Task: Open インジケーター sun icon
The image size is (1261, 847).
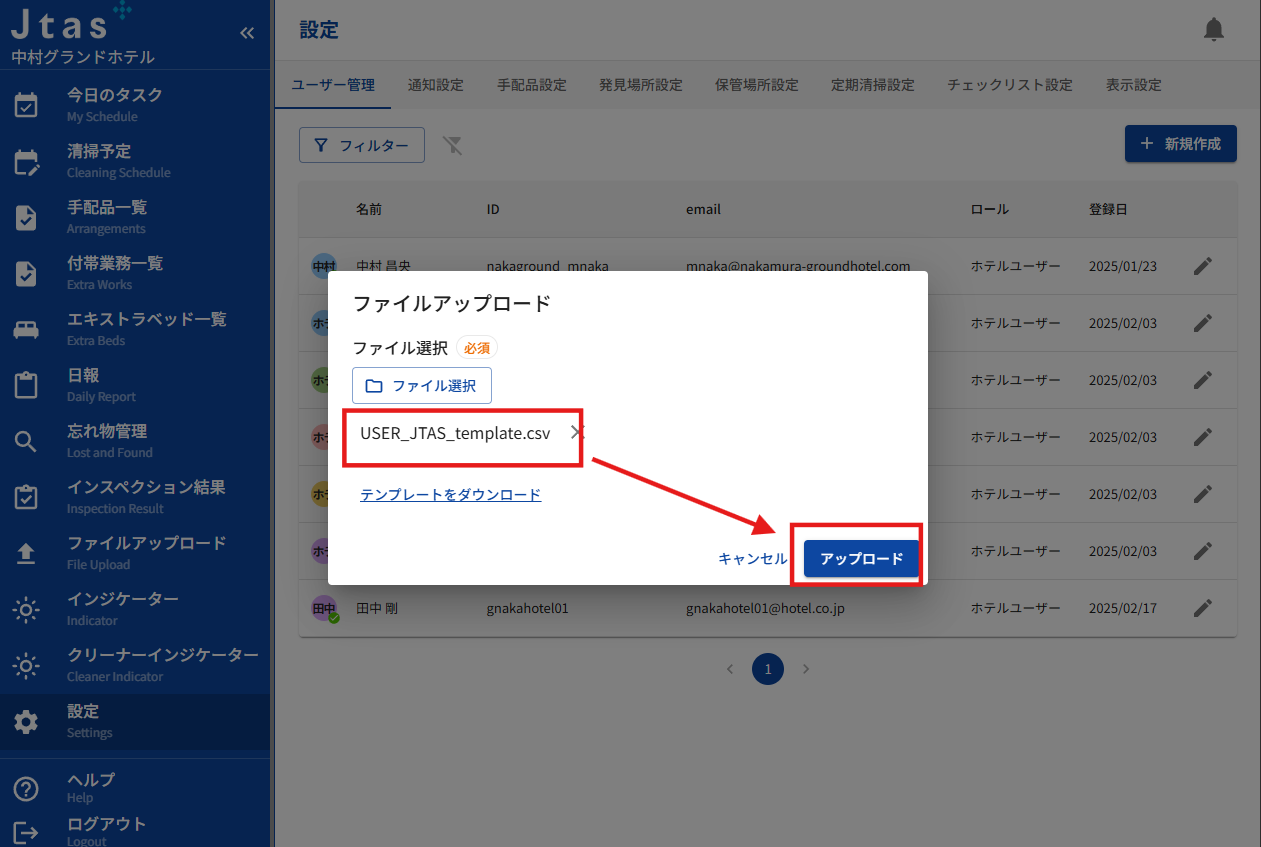Action: (26, 609)
